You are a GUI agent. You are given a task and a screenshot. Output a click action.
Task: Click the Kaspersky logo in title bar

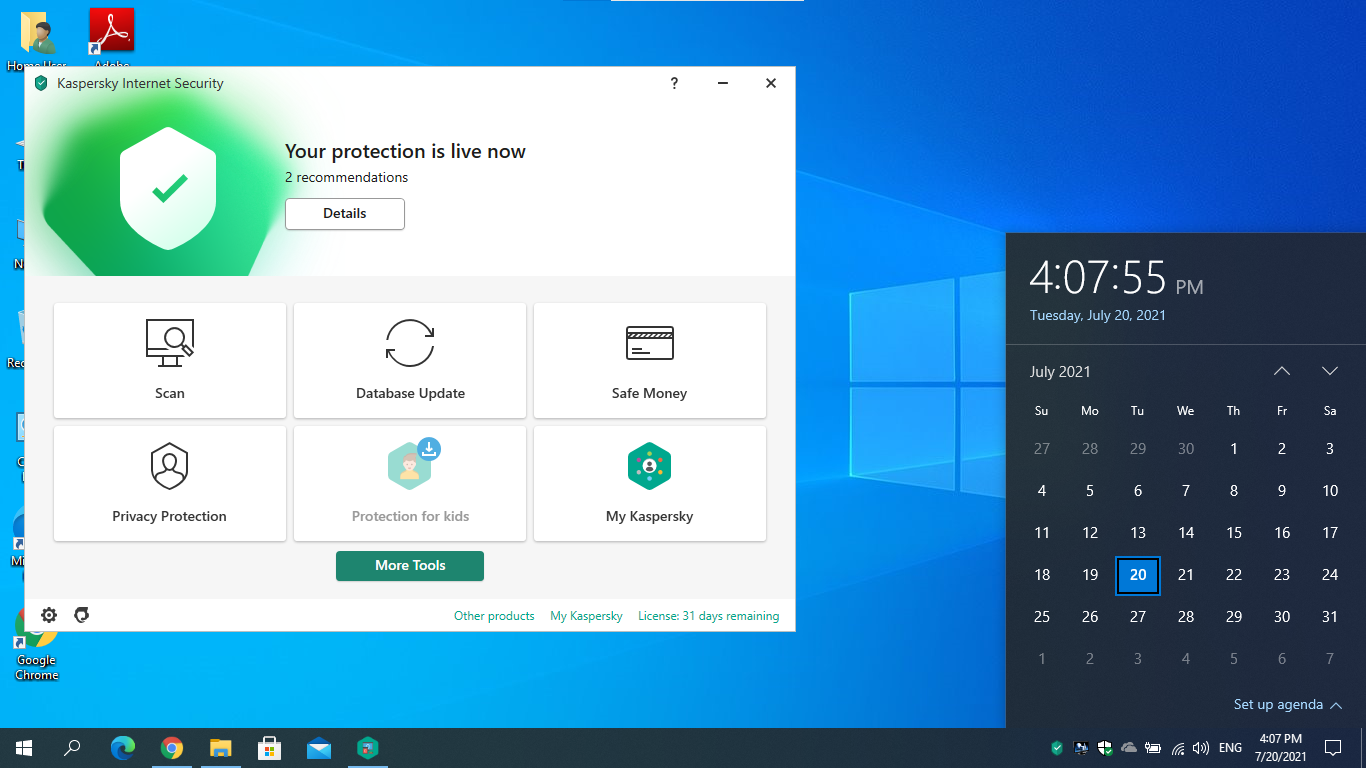tap(41, 83)
